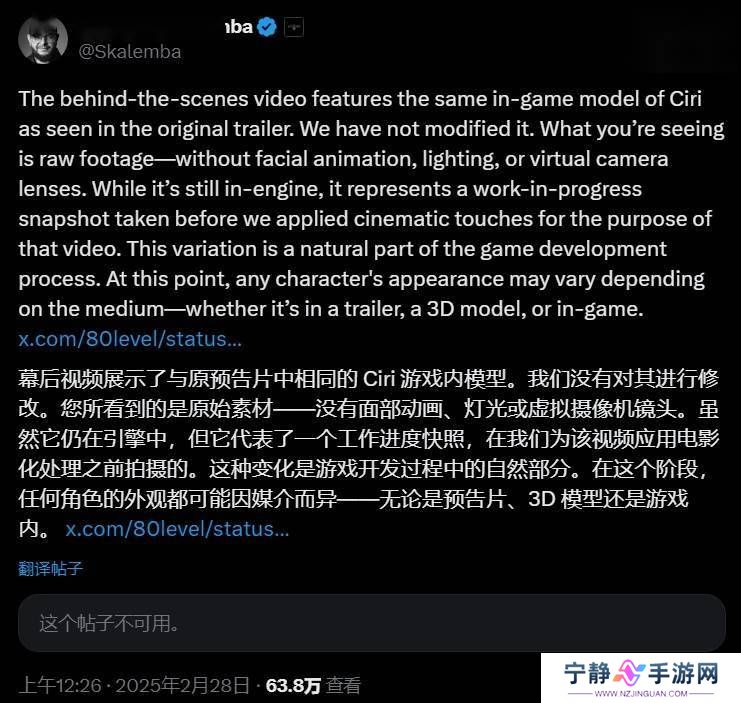
Task: Open the x.com/80level/status link under English text
Action: (x=130, y=339)
